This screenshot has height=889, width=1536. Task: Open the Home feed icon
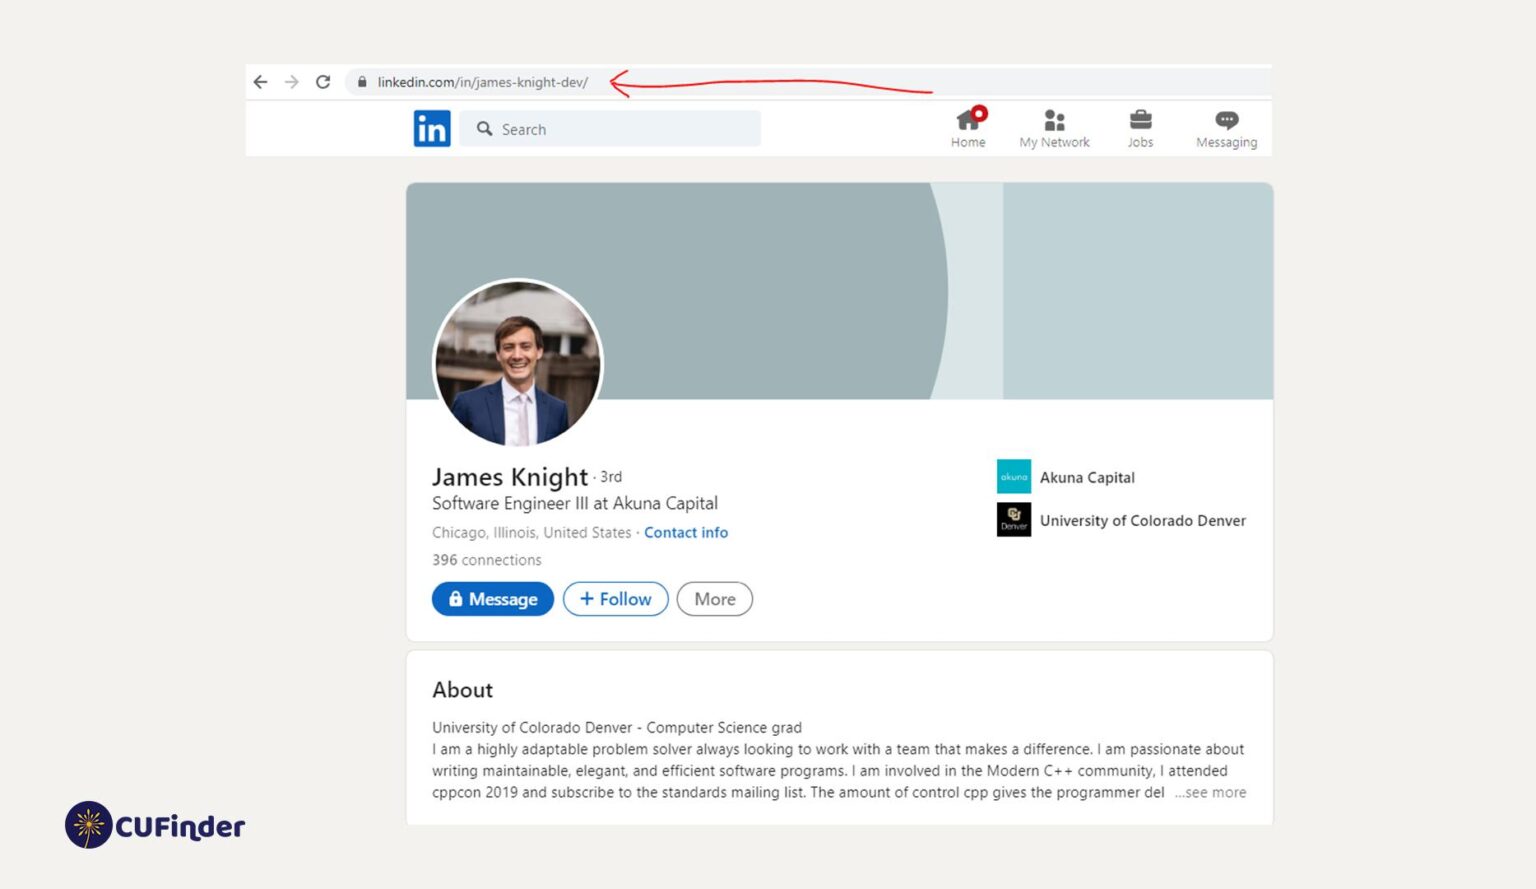tap(968, 128)
